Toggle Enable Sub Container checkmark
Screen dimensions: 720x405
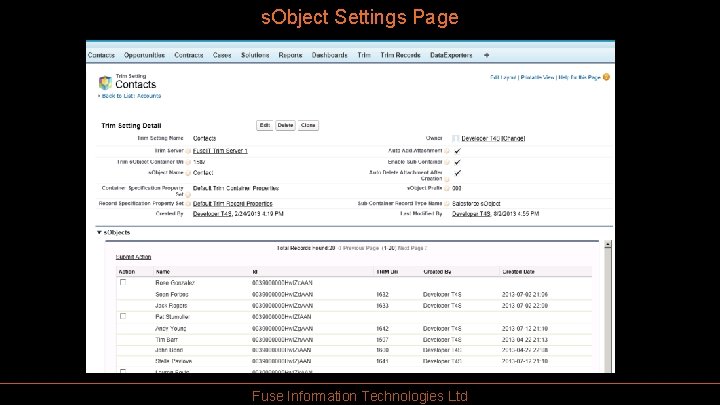[x=457, y=162]
